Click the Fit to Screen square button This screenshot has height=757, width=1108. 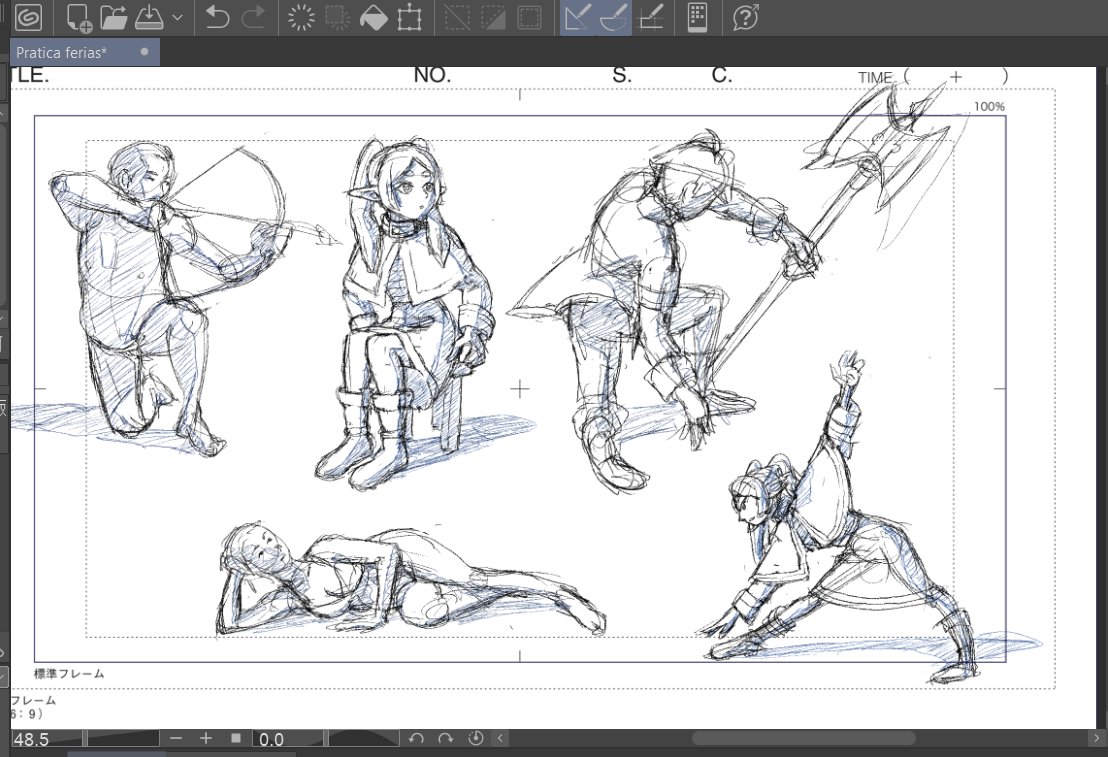(236, 738)
